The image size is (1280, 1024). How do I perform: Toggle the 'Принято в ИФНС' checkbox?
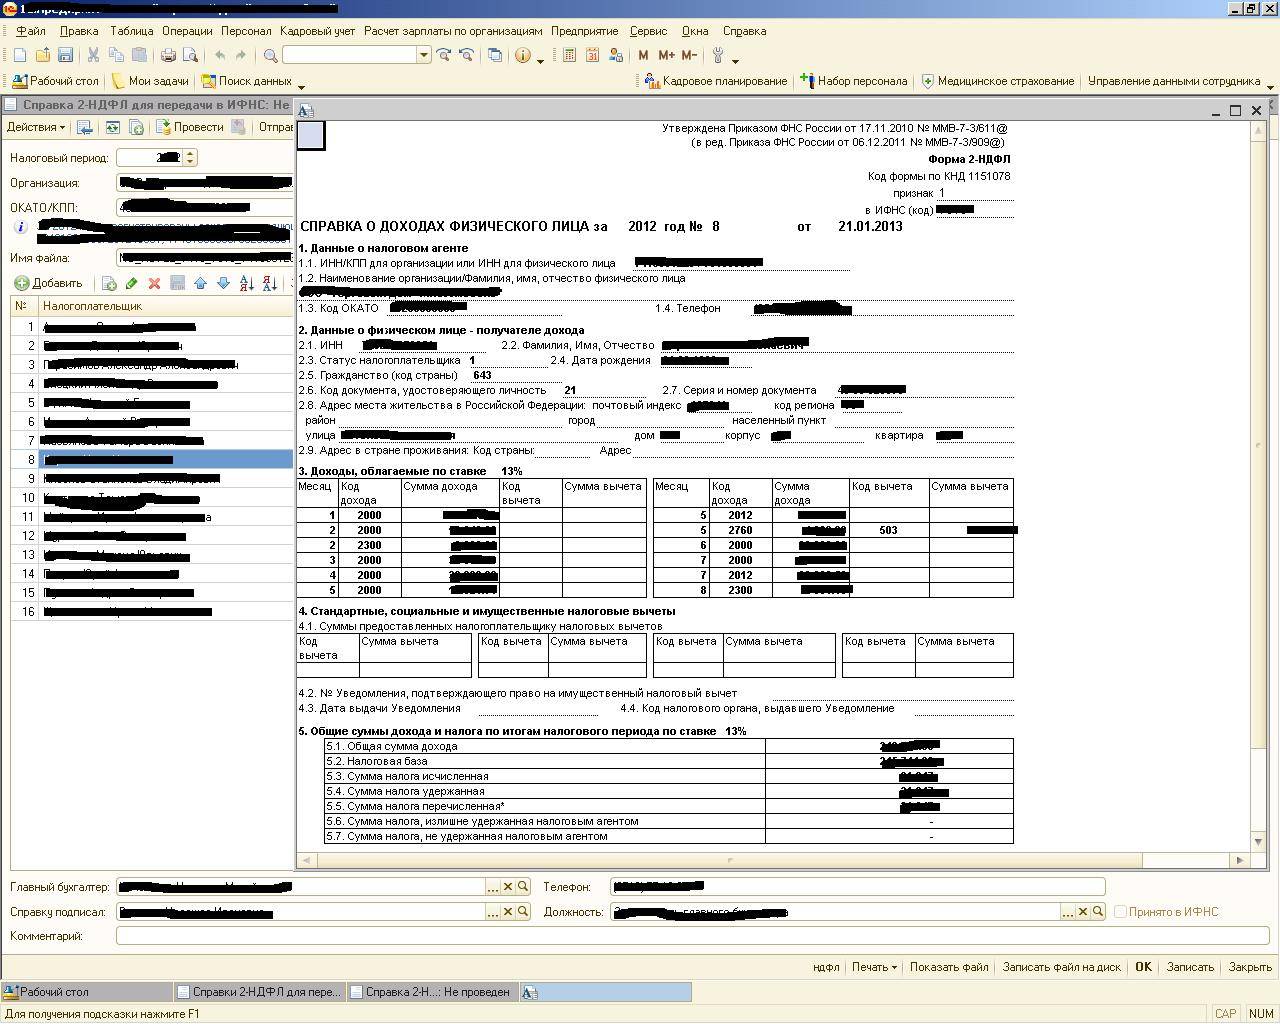coord(1120,912)
